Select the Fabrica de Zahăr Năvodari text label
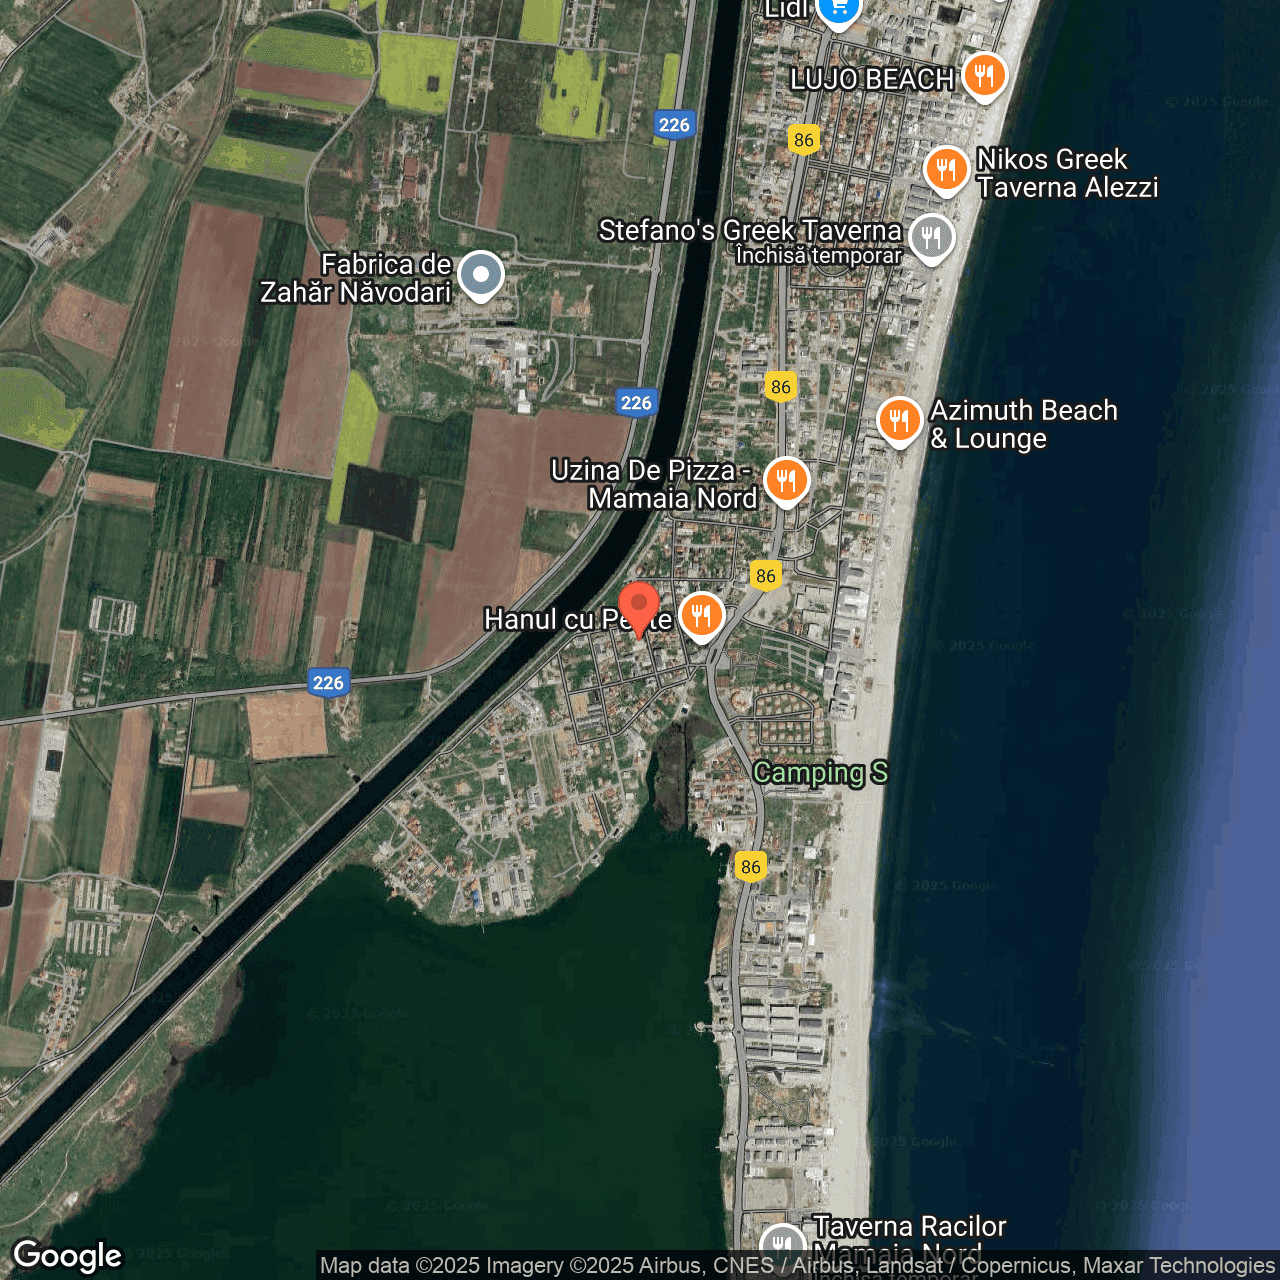The width and height of the screenshot is (1280, 1280). 356,279
